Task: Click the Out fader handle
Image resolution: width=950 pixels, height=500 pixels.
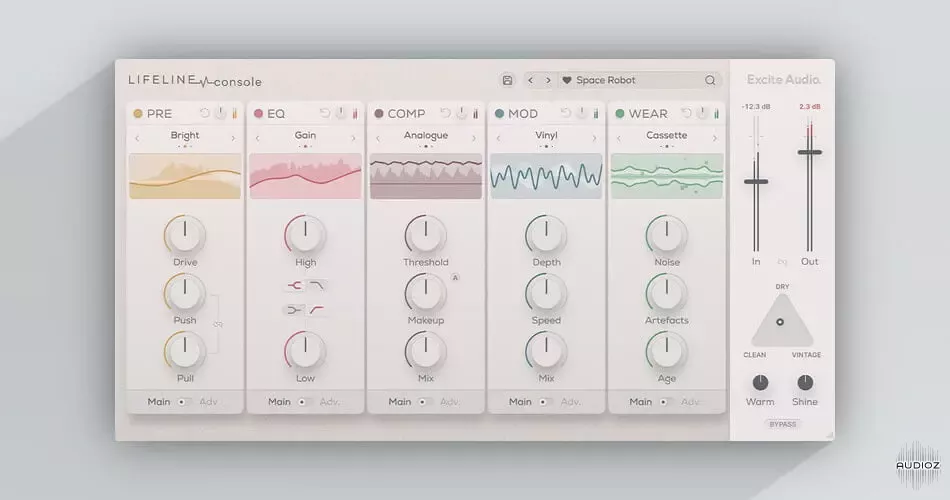Action: click(809, 153)
